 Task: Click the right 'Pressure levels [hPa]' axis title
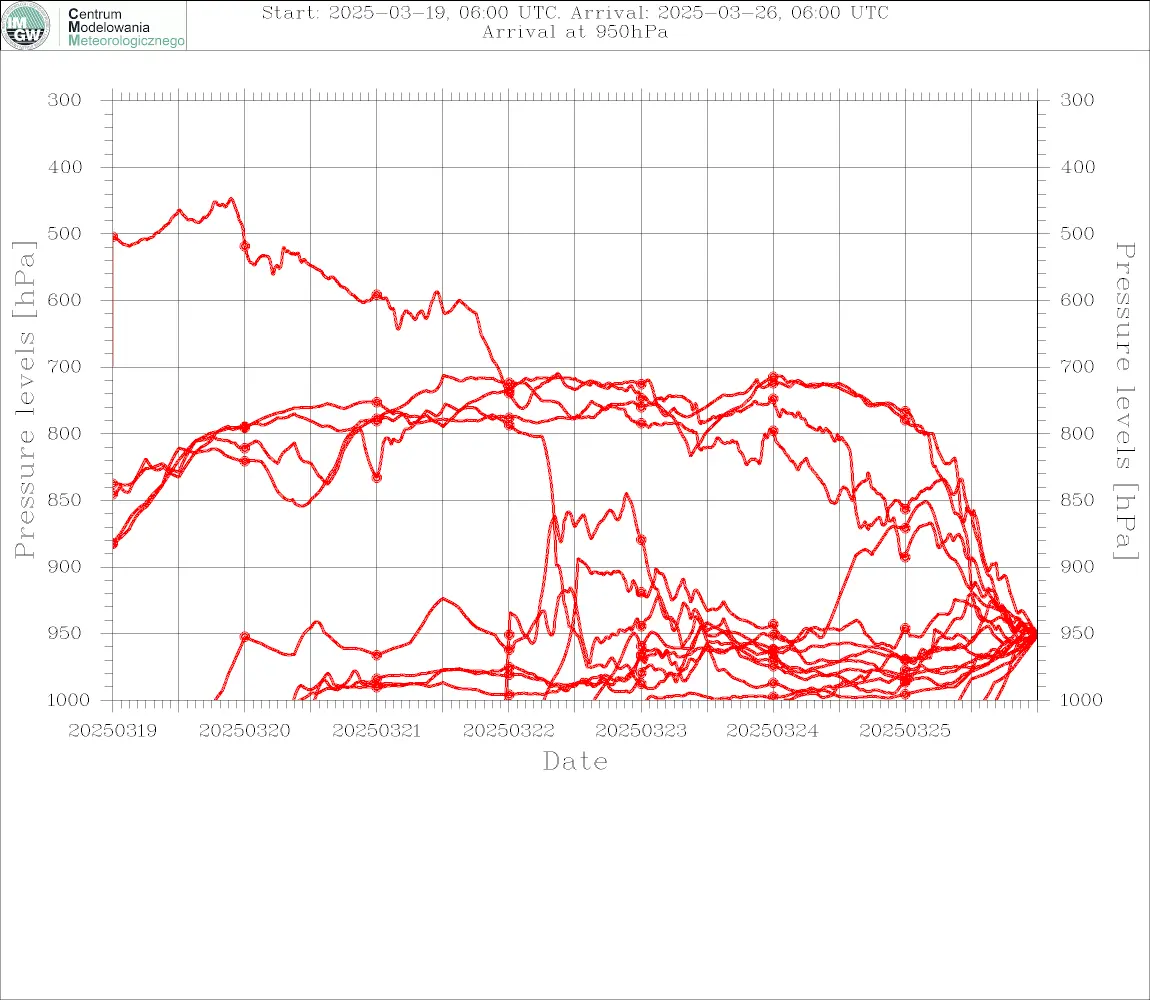point(1126,401)
